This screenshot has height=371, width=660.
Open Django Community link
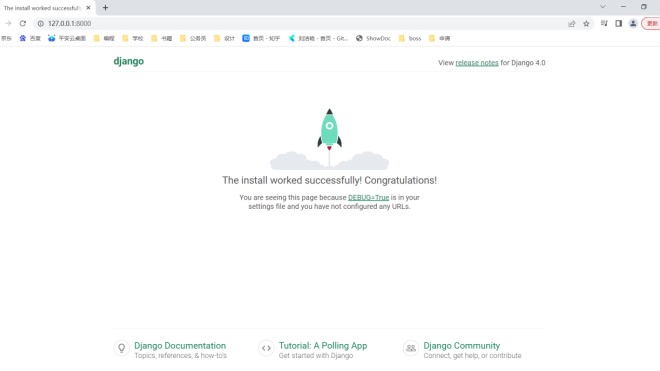[462, 346]
